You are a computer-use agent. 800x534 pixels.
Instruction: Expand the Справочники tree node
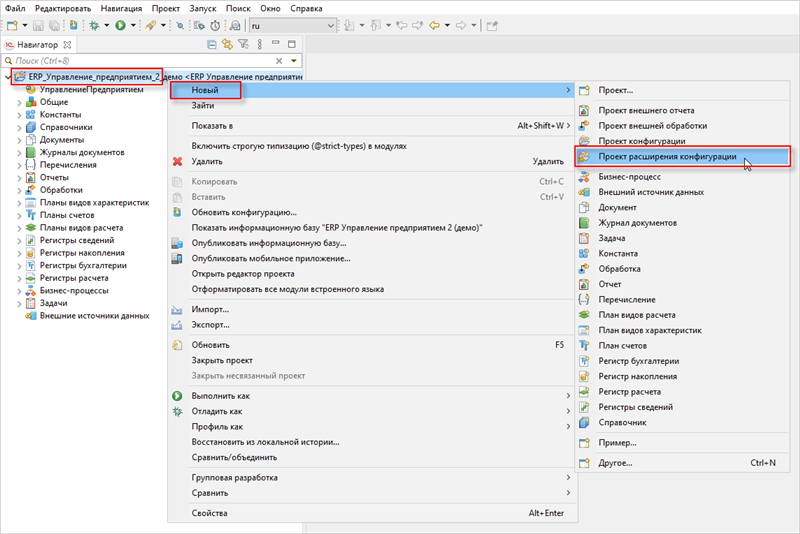point(19,127)
